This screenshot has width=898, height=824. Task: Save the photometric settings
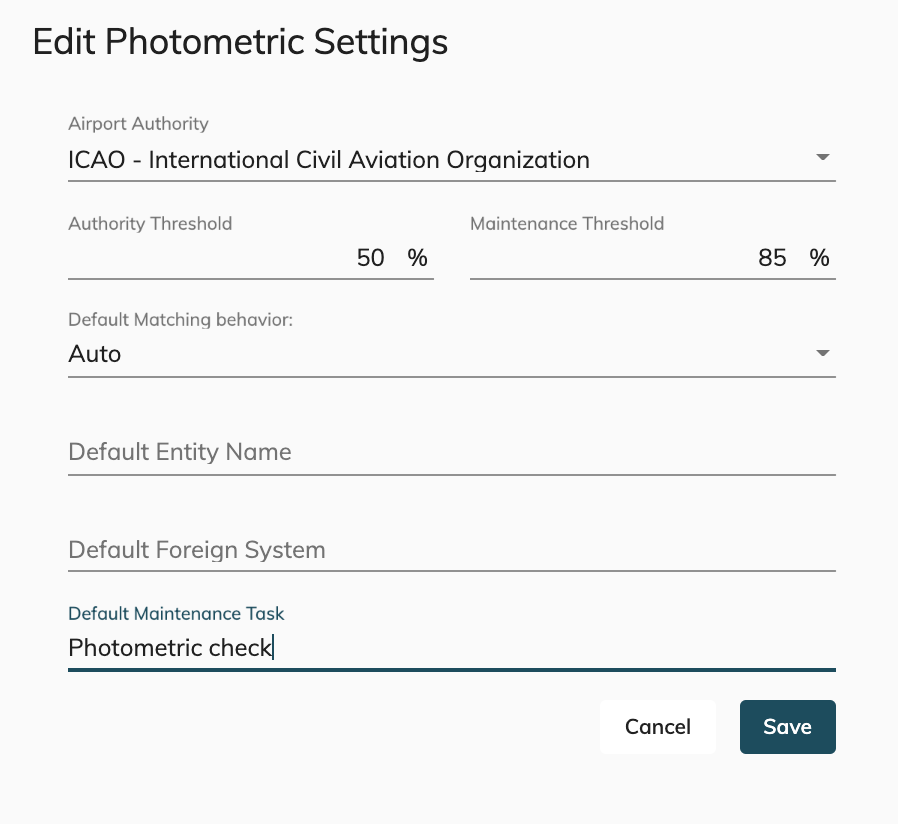(x=787, y=727)
